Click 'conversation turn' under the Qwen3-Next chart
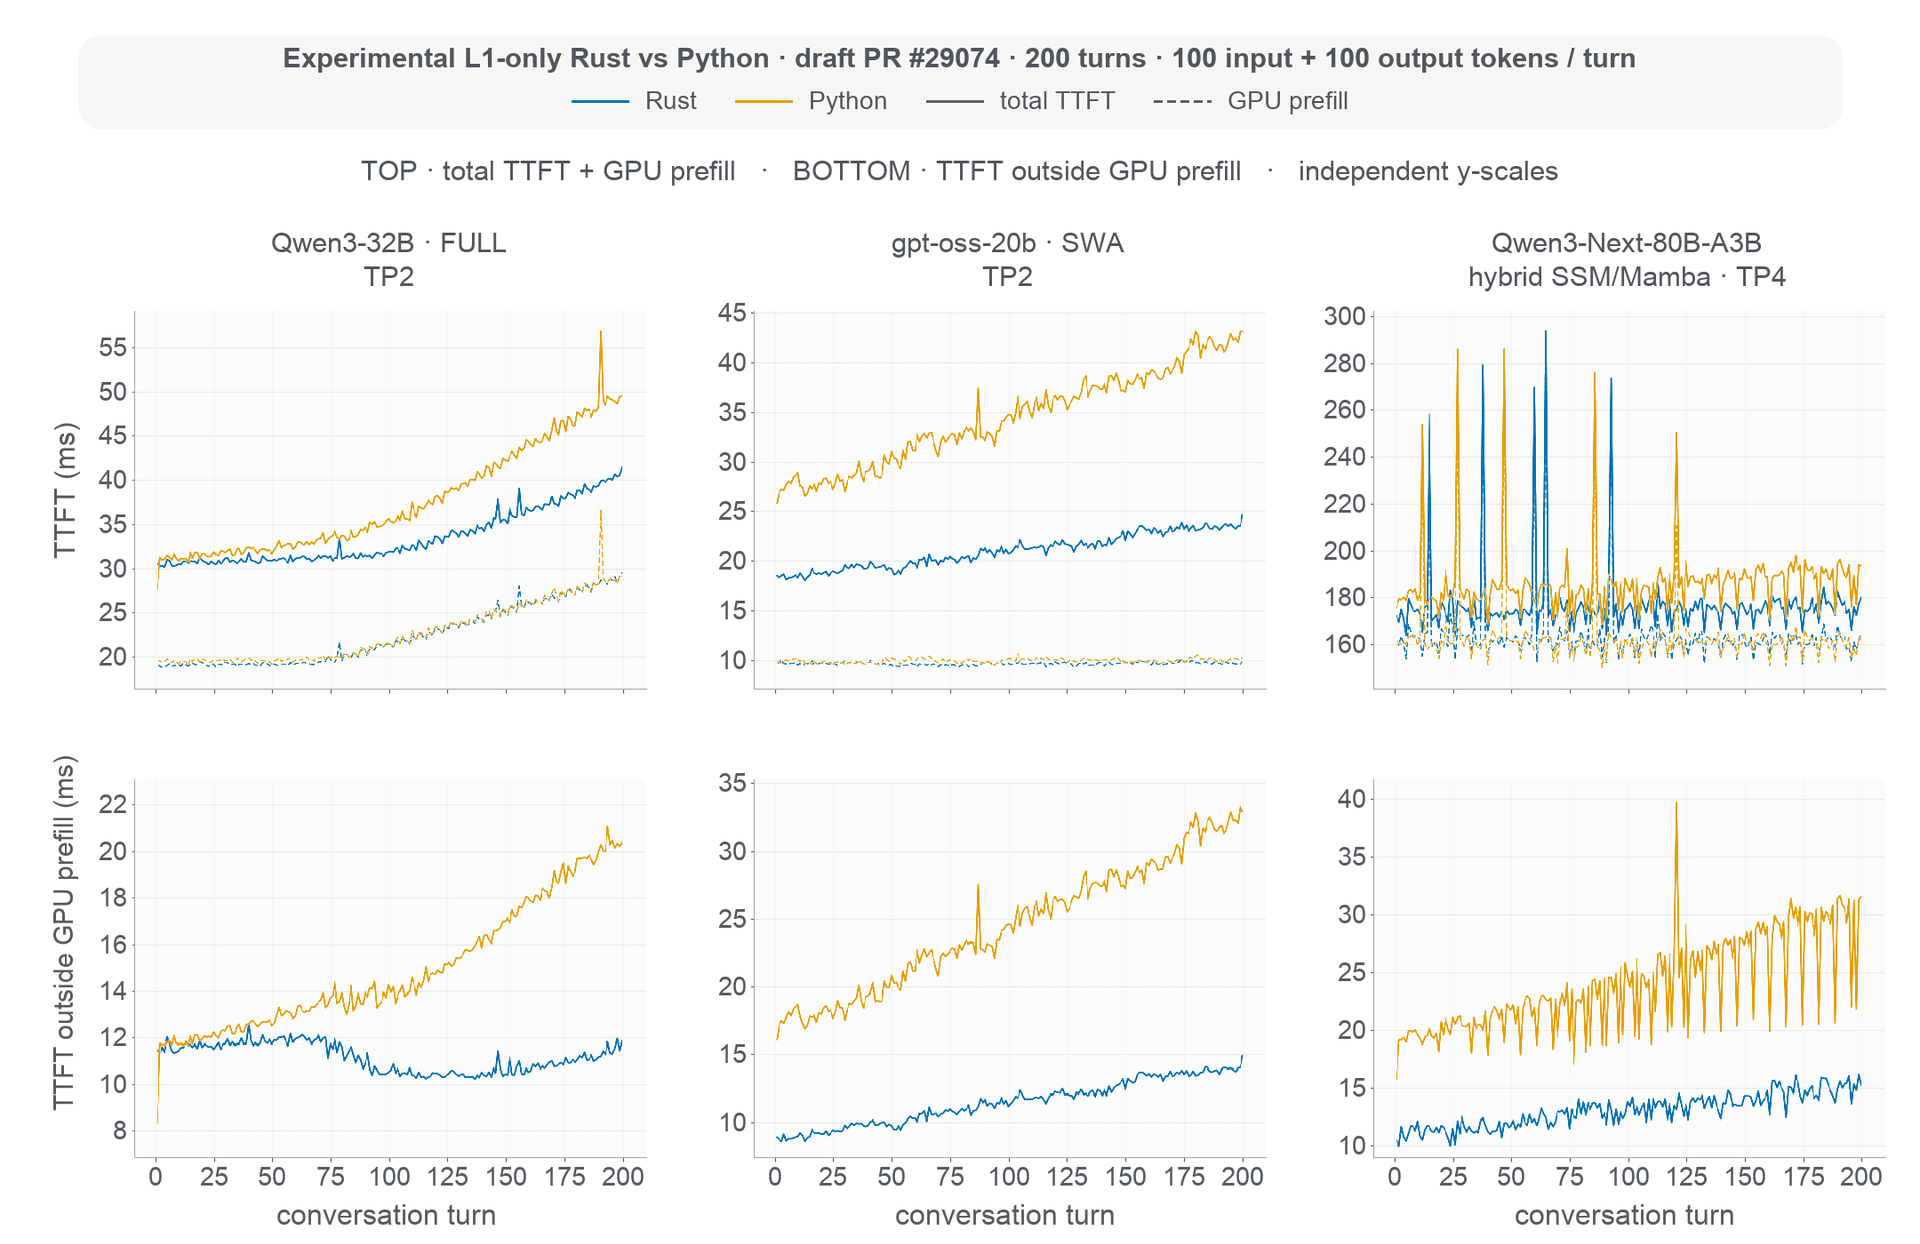1920x1244 pixels. (1624, 1215)
